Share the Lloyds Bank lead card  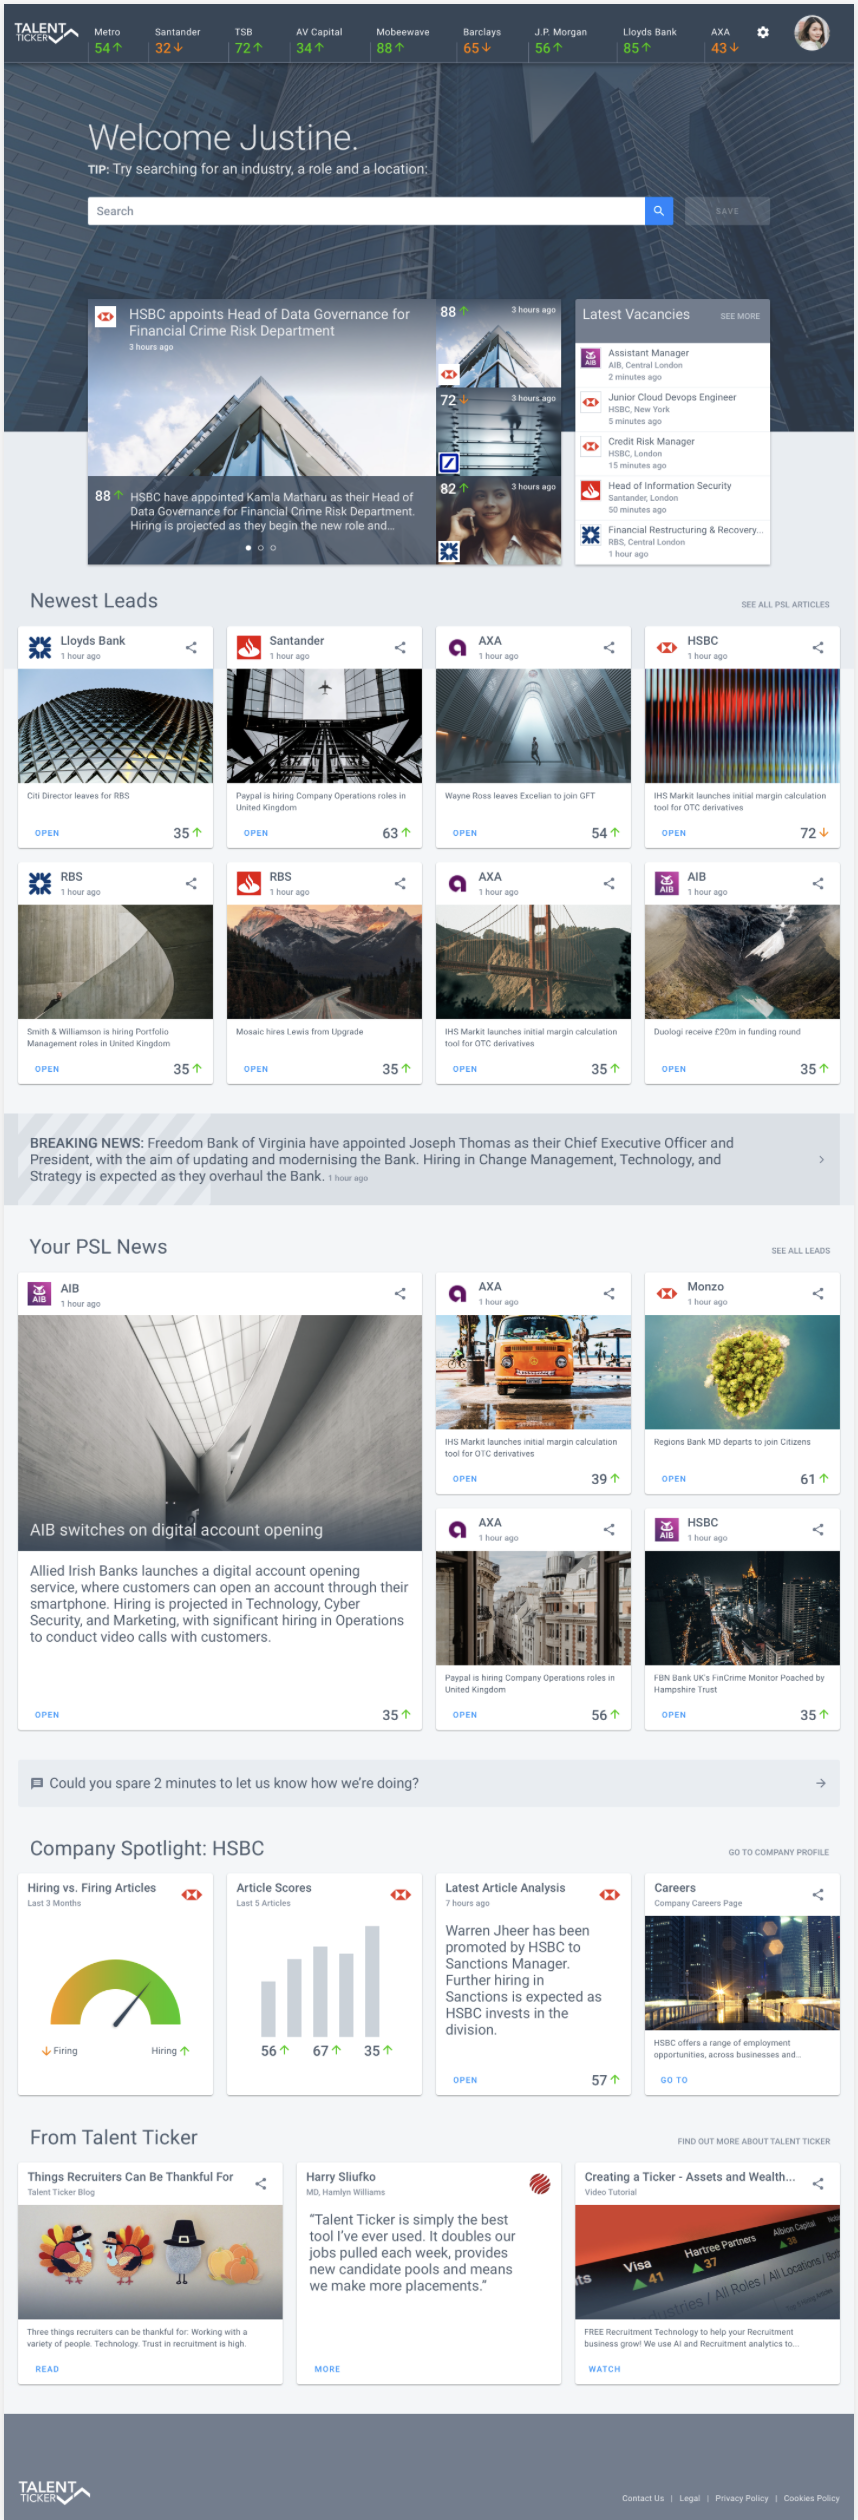191,648
